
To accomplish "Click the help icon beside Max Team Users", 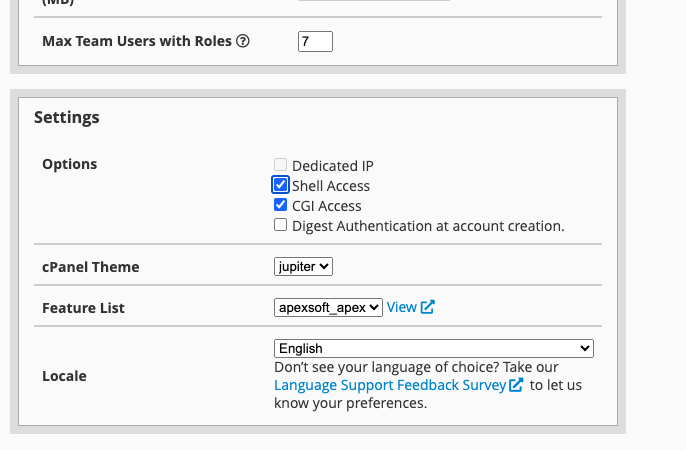I will point(243,42).
